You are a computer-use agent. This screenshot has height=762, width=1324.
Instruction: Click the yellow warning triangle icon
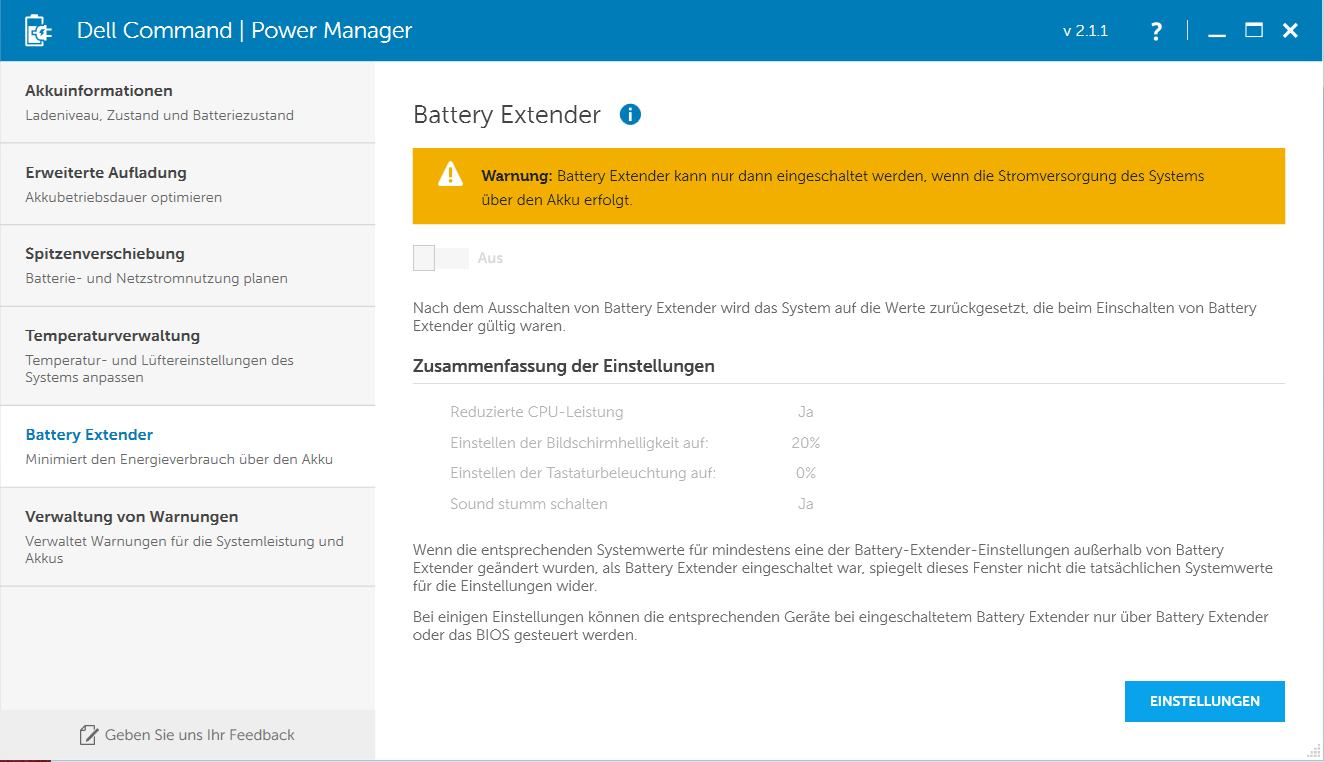[450, 175]
